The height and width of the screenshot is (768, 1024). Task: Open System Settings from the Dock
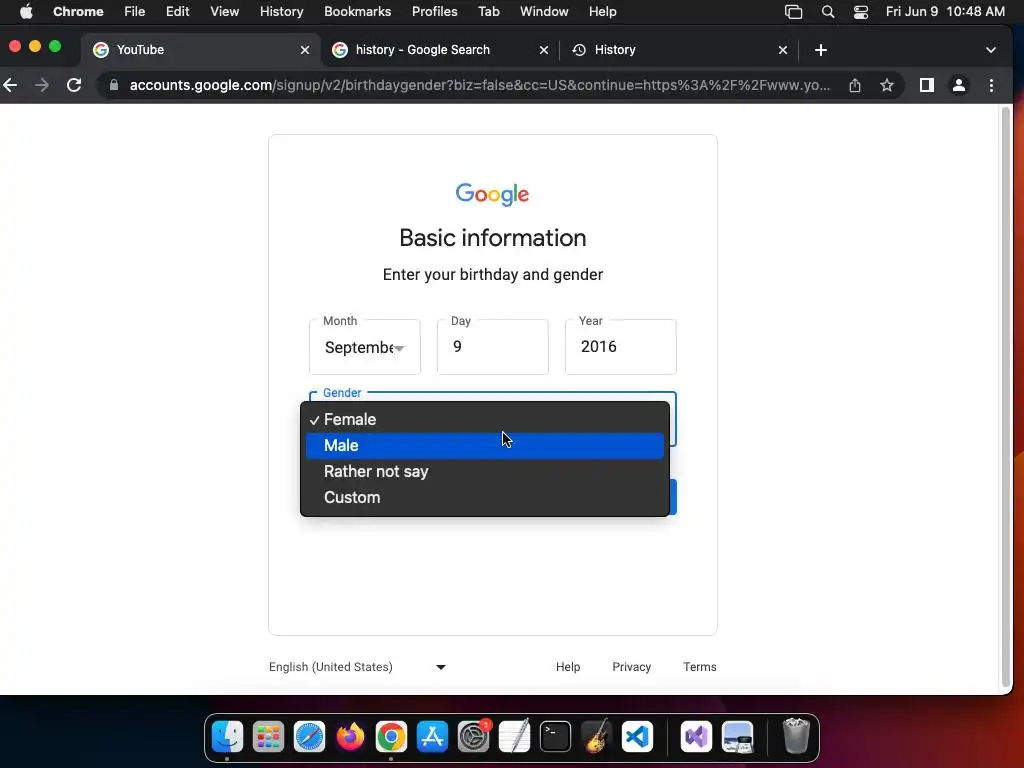473,737
